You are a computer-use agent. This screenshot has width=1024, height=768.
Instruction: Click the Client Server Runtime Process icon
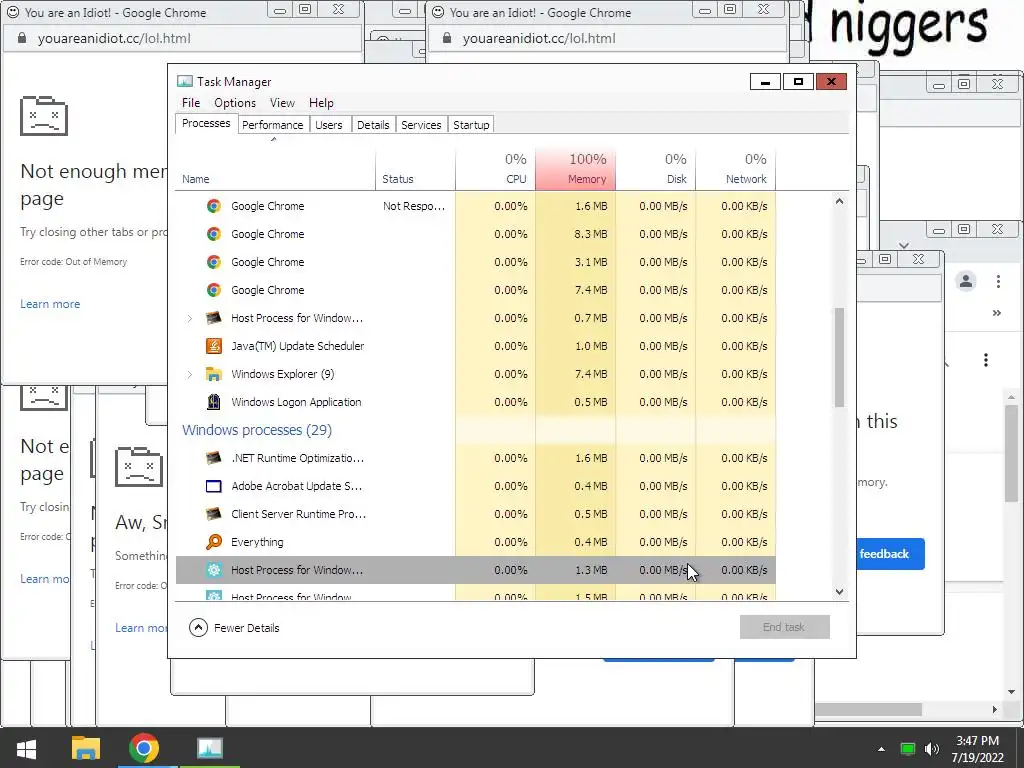pyautogui.click(x=214, y=515)
